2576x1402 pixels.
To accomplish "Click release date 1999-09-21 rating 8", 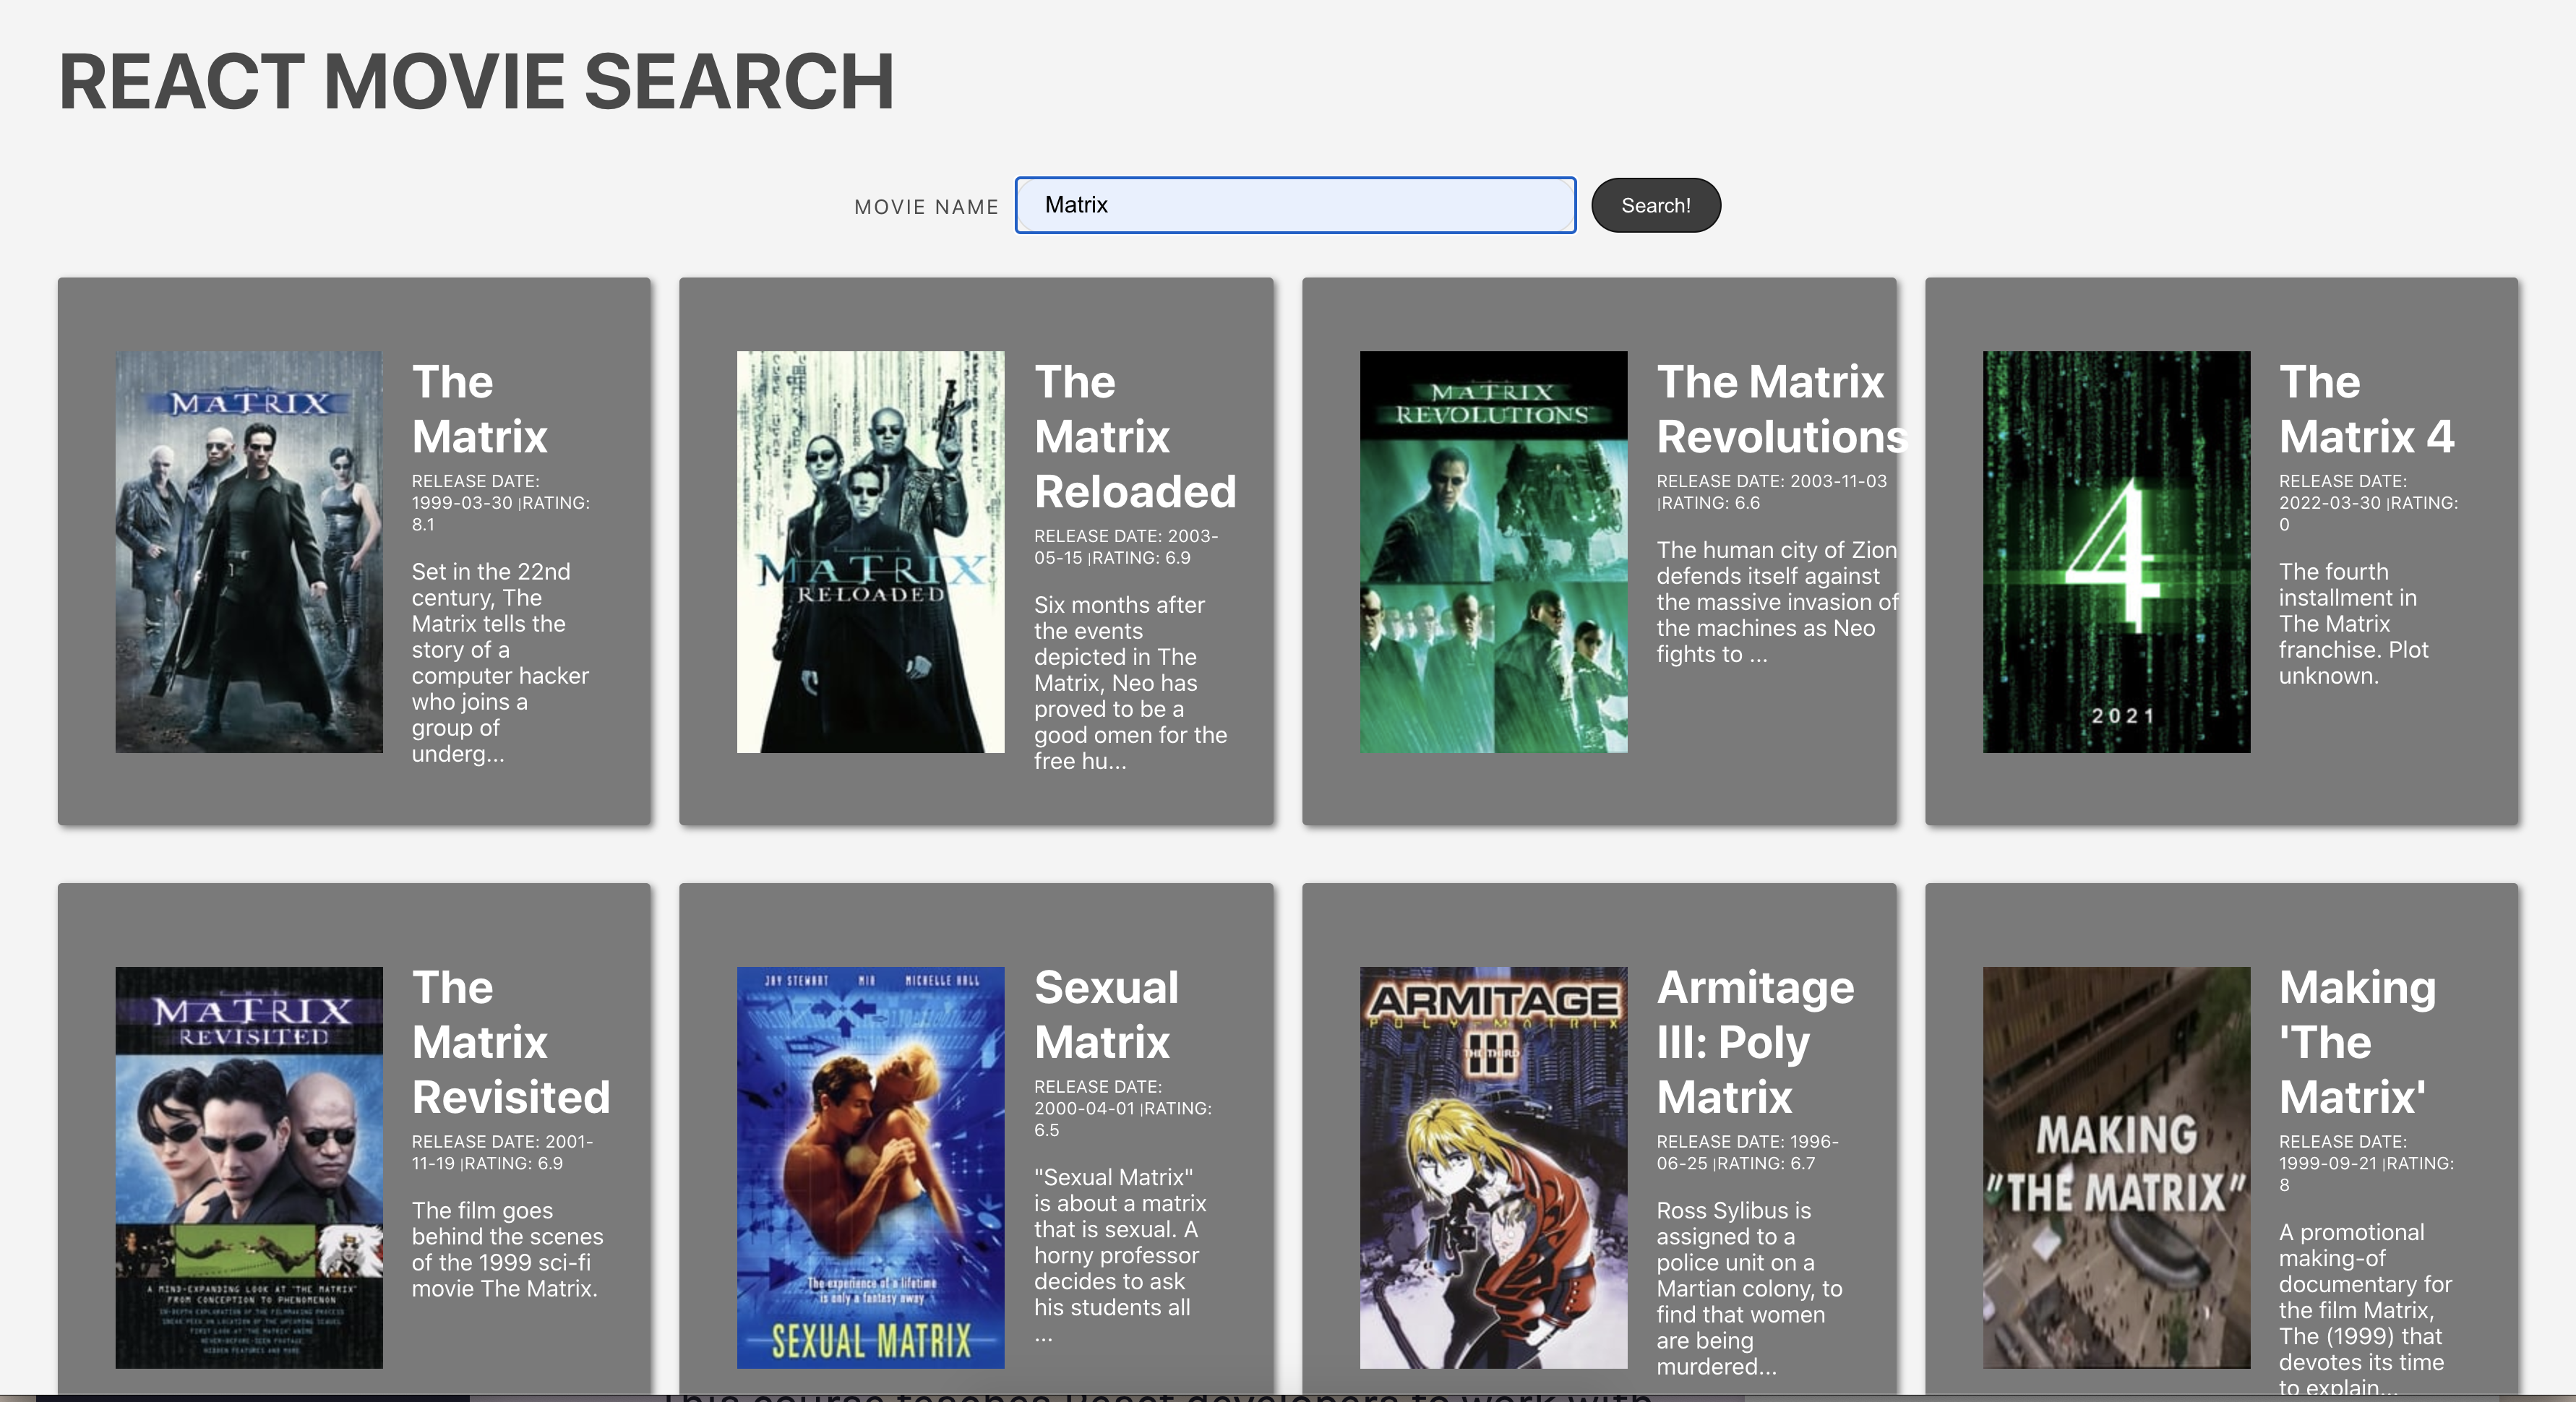I will 2366,1163.
